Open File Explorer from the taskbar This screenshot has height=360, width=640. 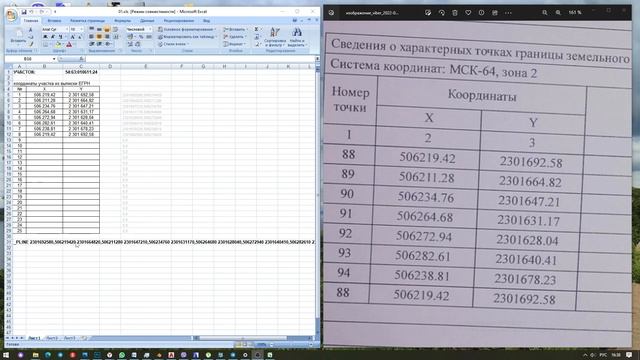pyautogui.click(x=36, y=355)
